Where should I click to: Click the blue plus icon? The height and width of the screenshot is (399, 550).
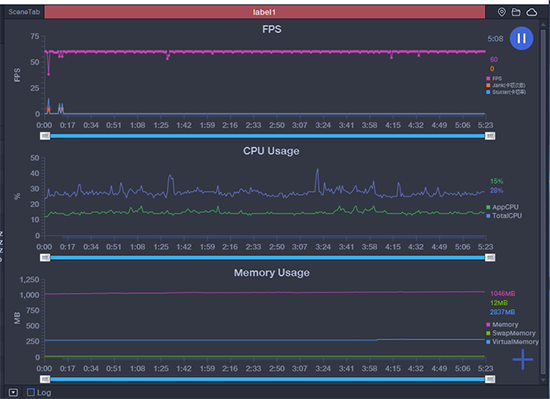pyautogui.click(x=523, y=359)
